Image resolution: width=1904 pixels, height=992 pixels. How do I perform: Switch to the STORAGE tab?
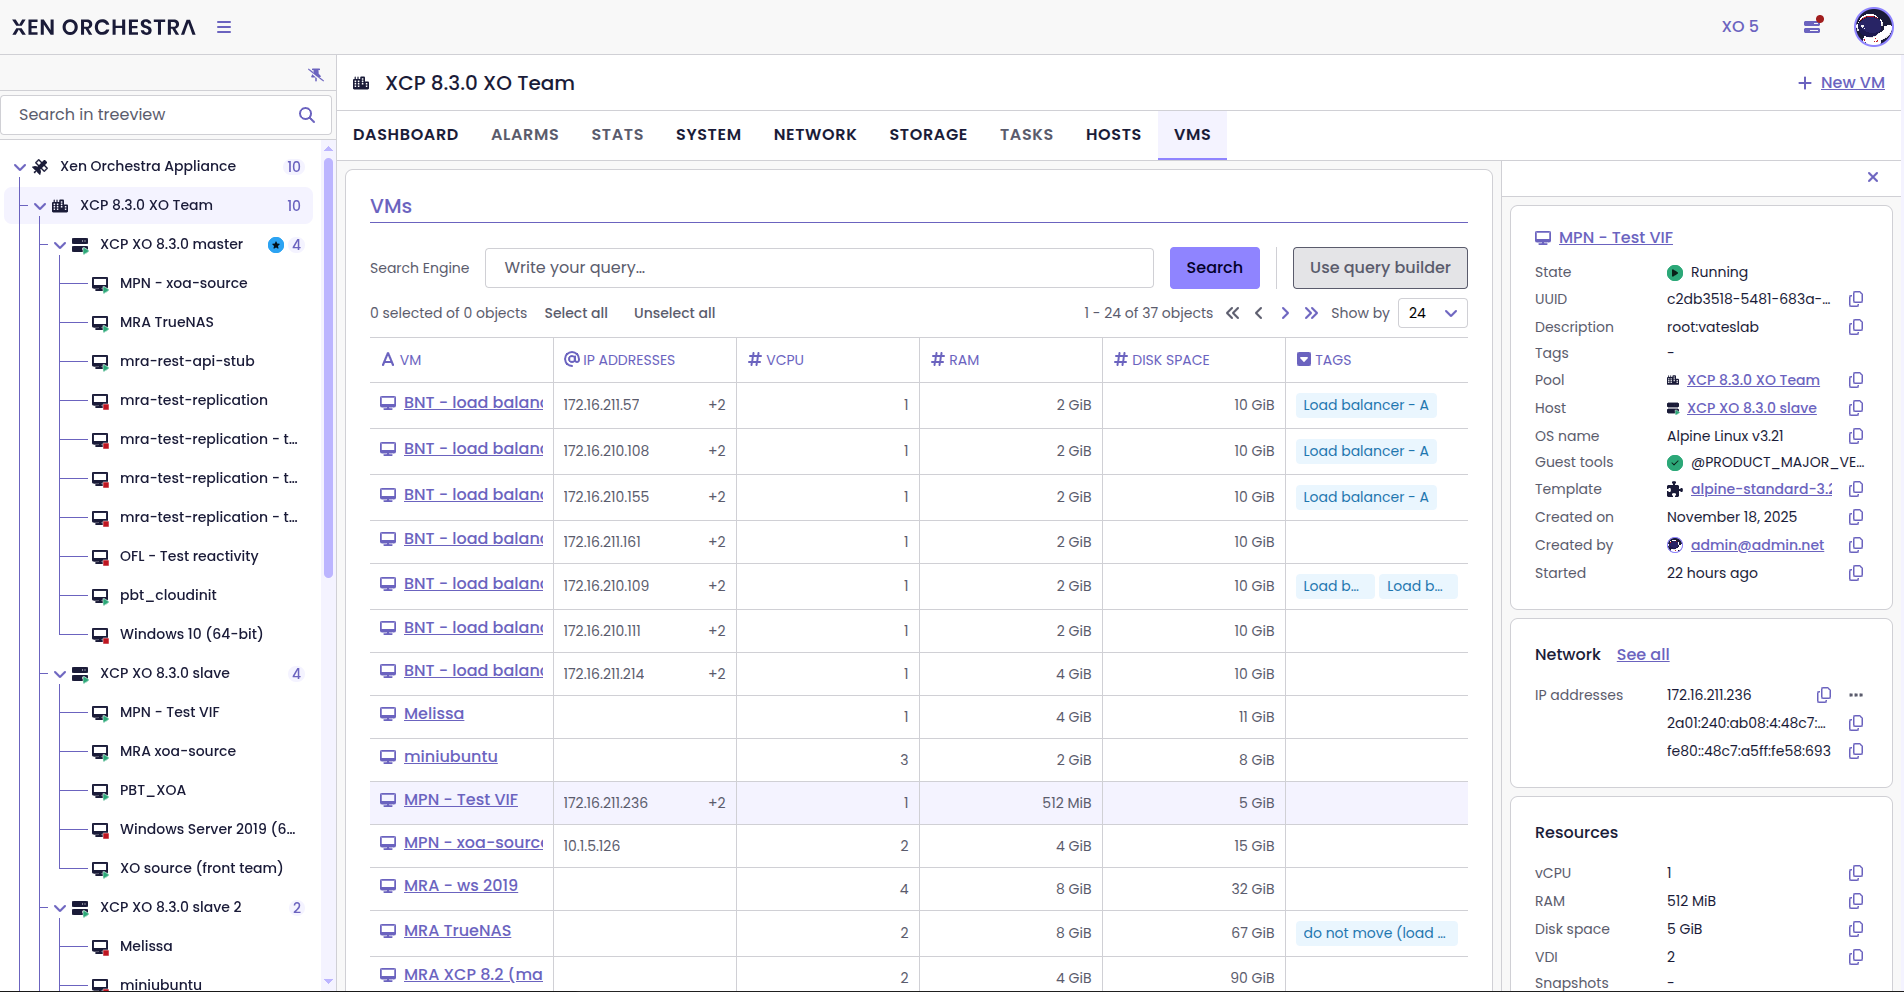[928, 135]
